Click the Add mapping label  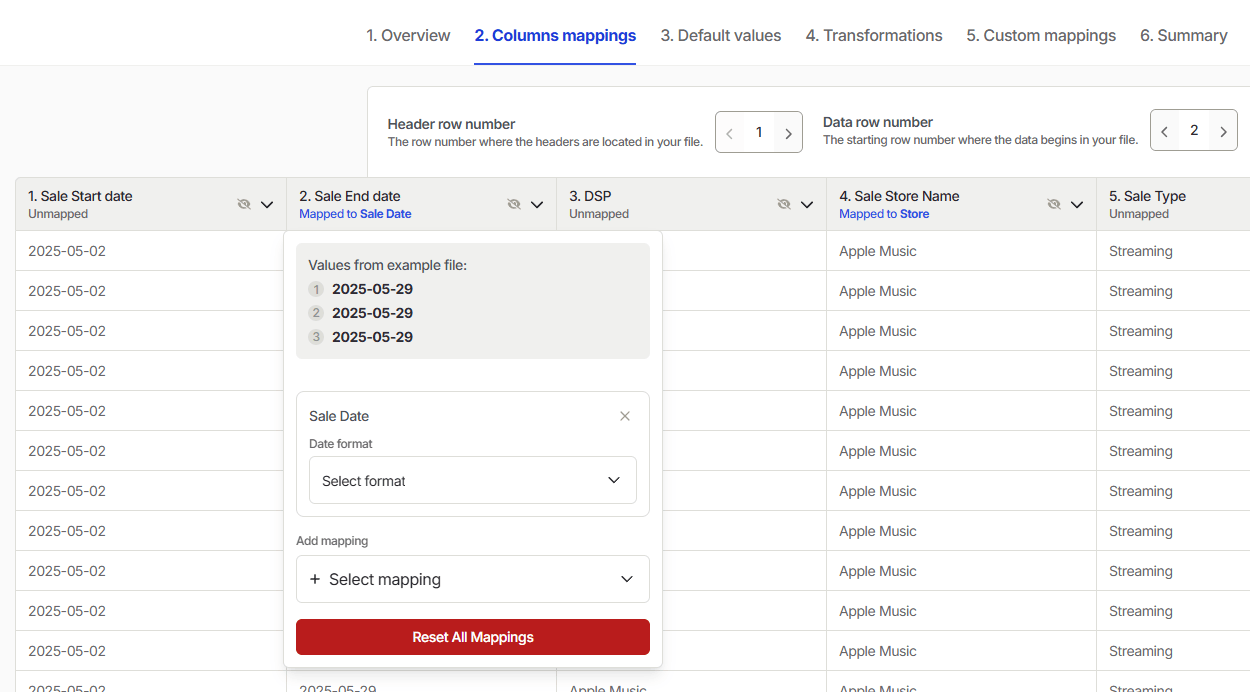pos(332,541)
